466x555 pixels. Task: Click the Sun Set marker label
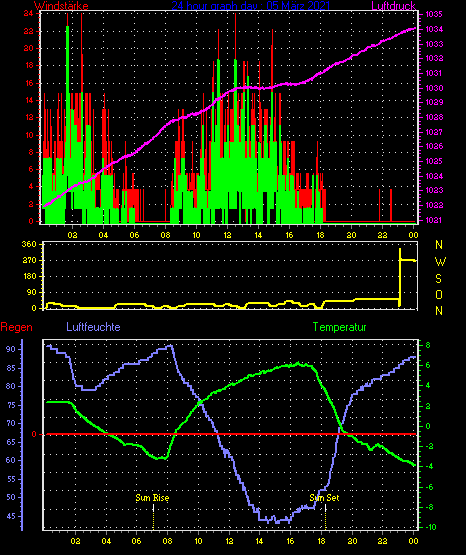[324, 498]
